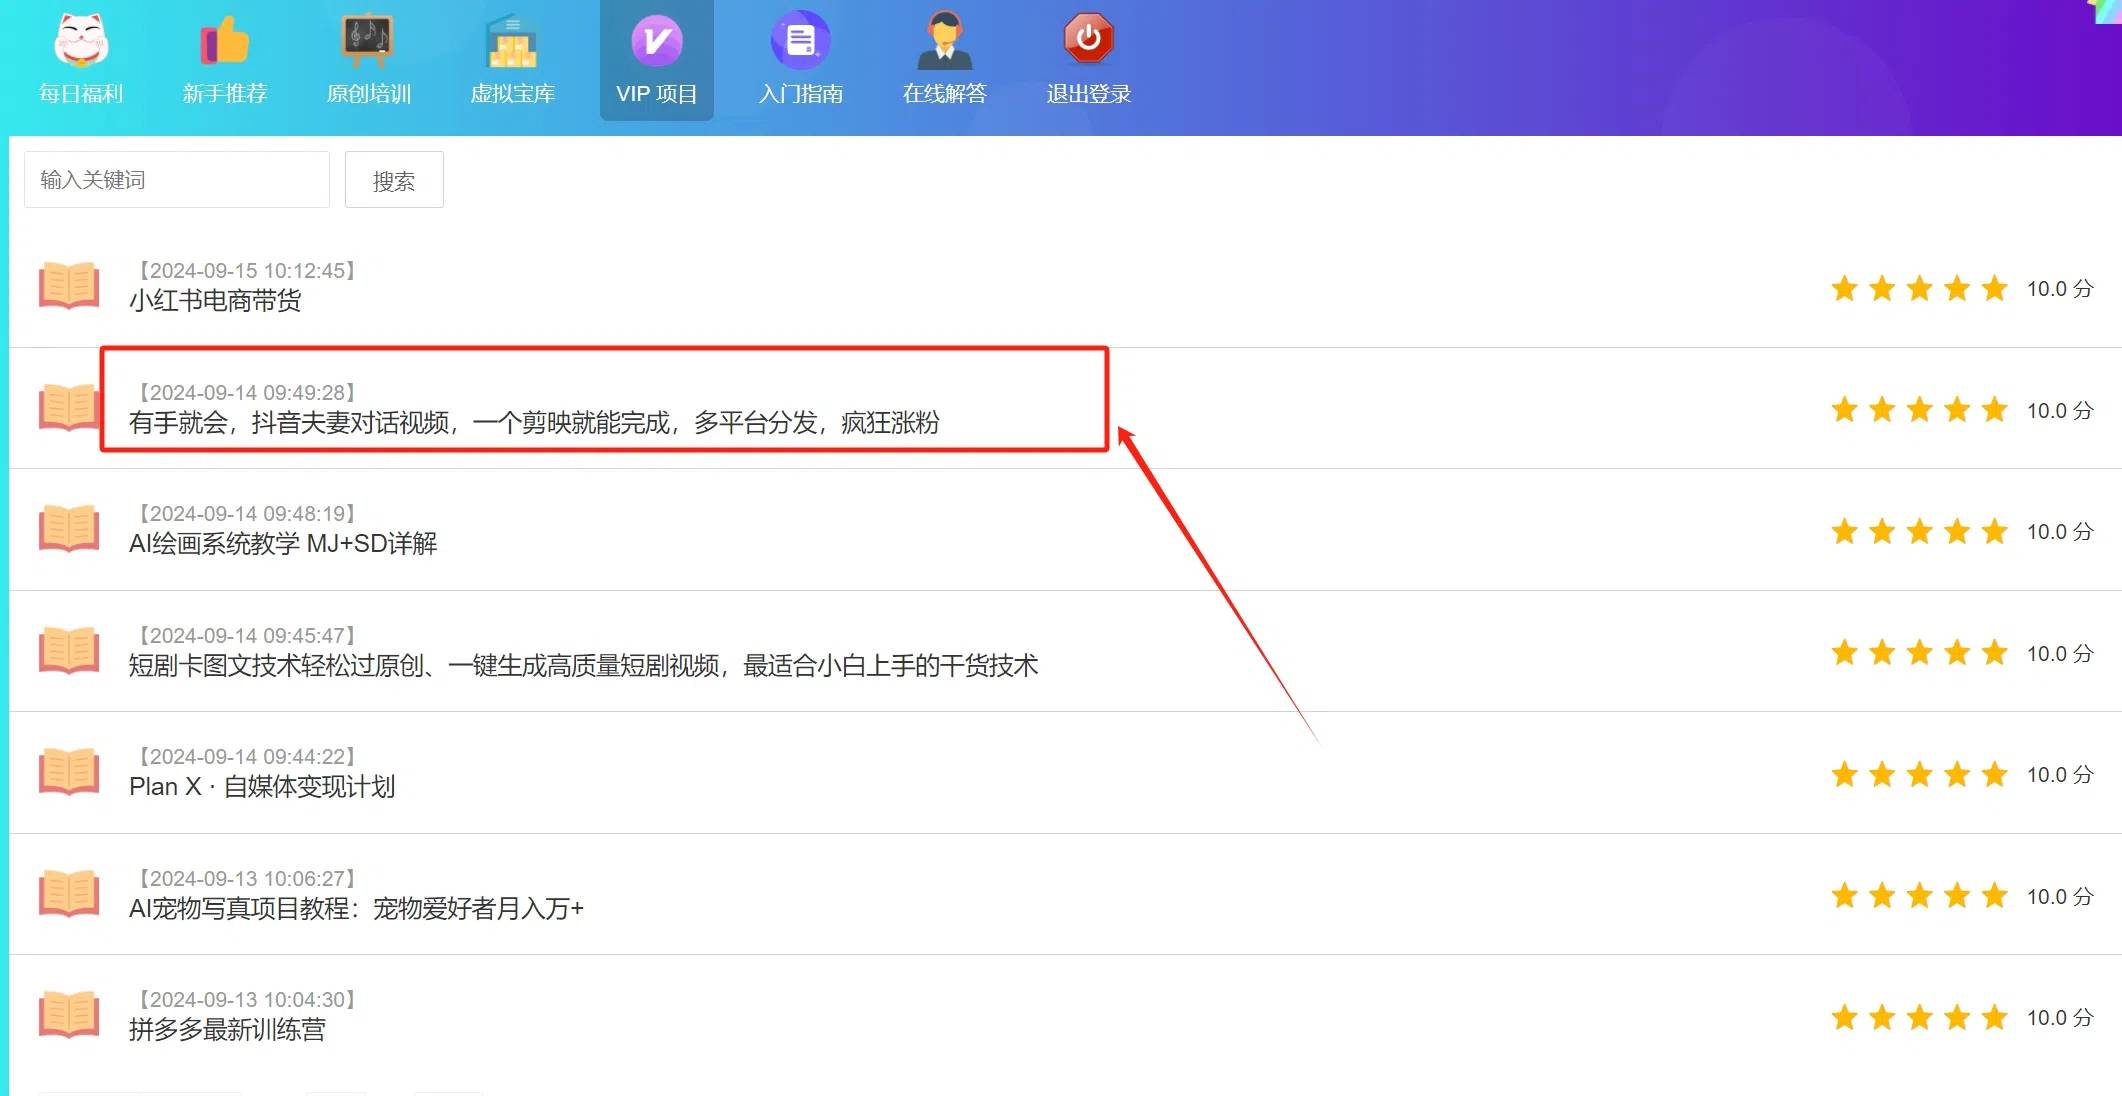Click the timestamp 2024-09-15 10:12:45

247,271
